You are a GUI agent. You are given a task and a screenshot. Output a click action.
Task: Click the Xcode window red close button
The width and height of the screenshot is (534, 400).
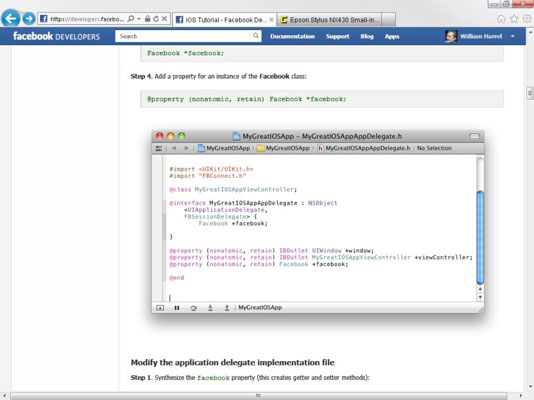click(x=159, y=136)
